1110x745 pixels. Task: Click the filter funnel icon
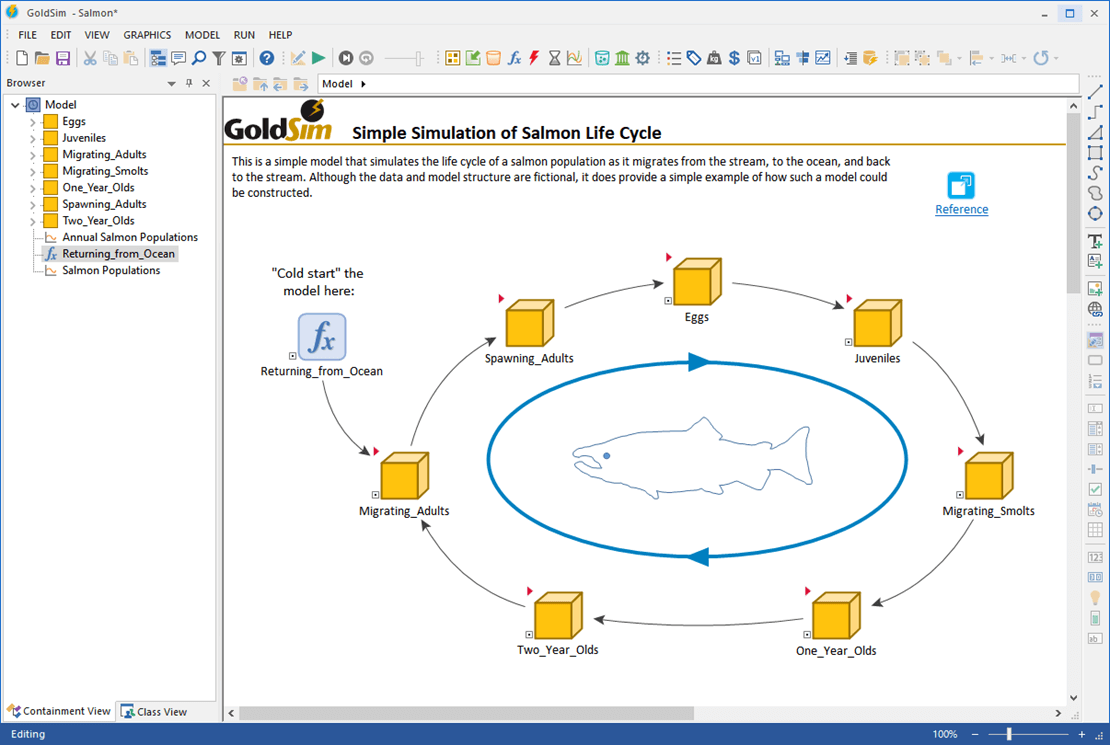click(x=219, y=58)
